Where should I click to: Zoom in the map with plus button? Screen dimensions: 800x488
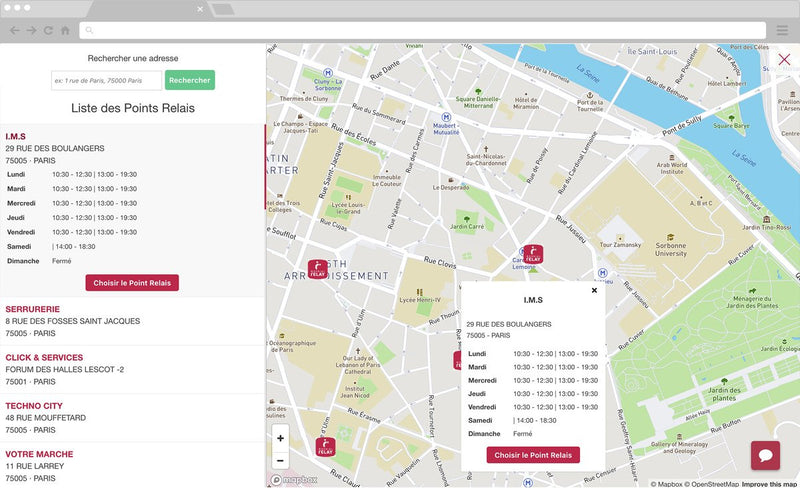tap(280, 438)
